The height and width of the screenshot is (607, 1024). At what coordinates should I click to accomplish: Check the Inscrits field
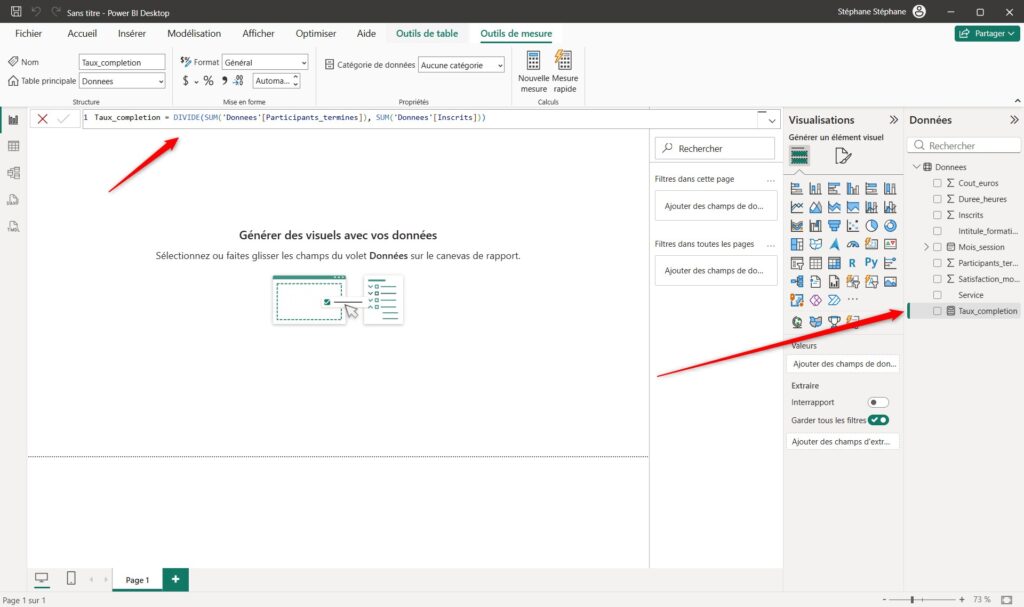tap(937, 215)
